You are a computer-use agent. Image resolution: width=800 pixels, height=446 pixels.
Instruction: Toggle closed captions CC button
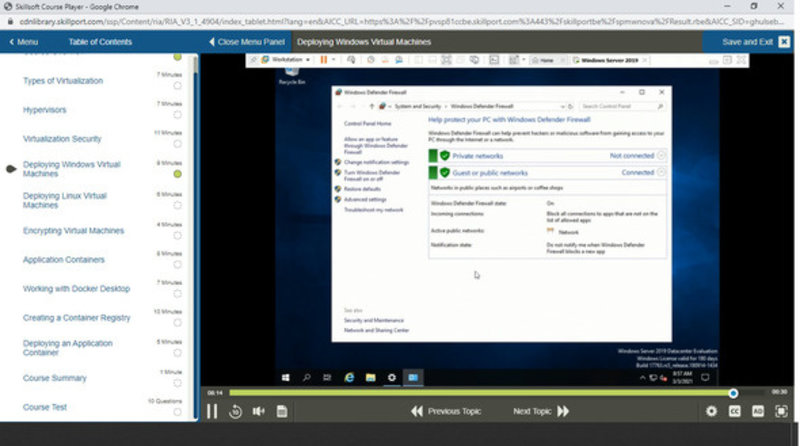tap(735, 411)
